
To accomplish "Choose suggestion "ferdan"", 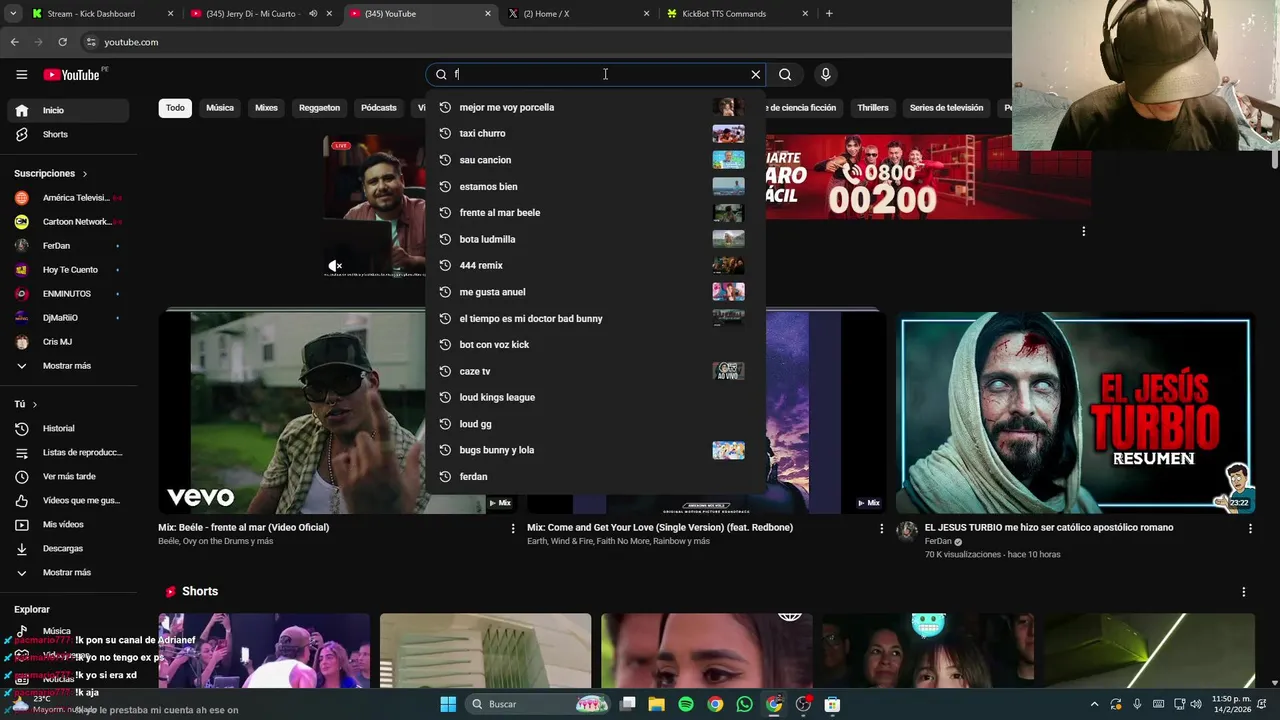I will 595,477.
